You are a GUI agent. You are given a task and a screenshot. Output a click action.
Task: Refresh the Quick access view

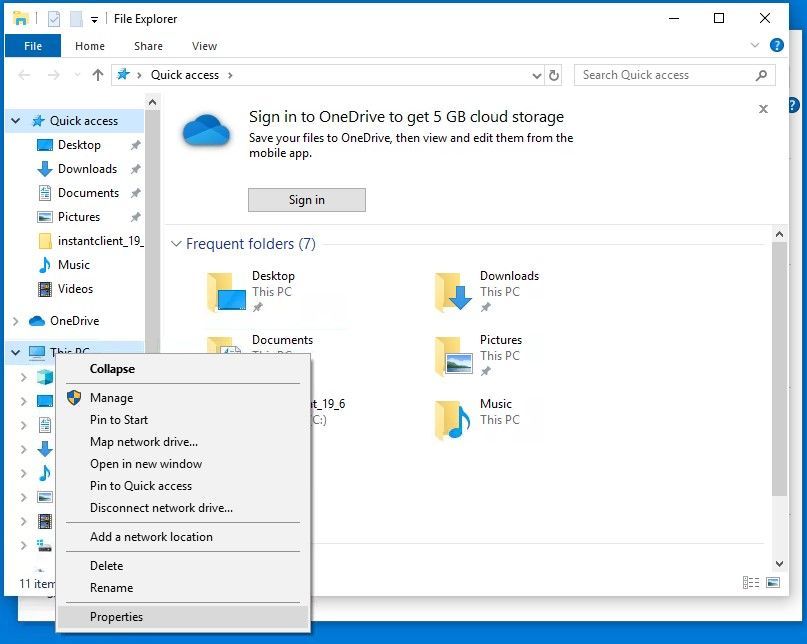coord(554,75)
